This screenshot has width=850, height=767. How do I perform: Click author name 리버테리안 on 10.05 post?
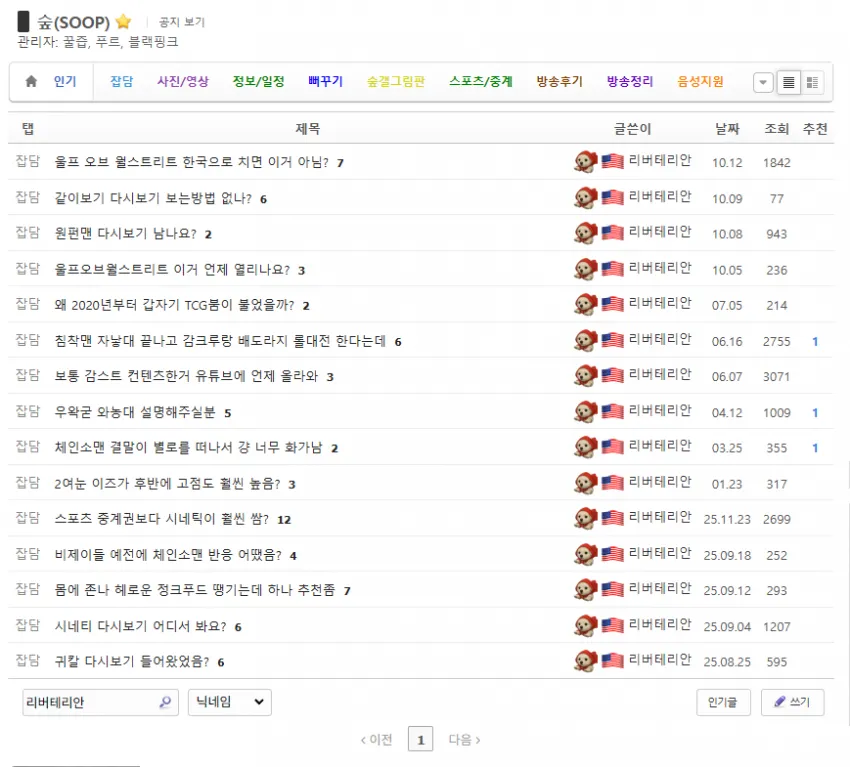click(x=660, y=268)
